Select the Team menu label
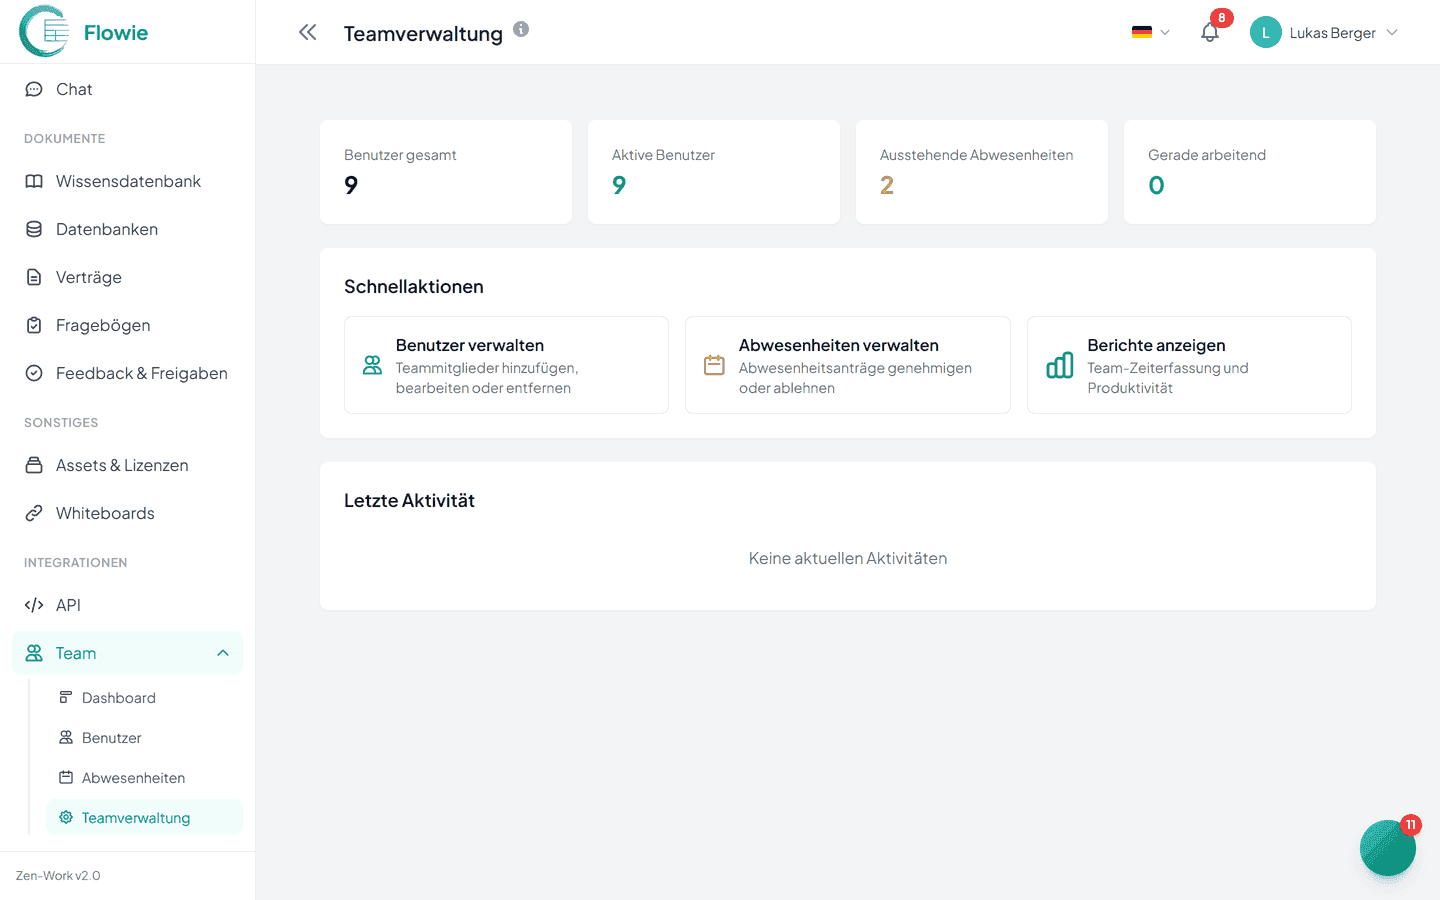 point(76,653)
